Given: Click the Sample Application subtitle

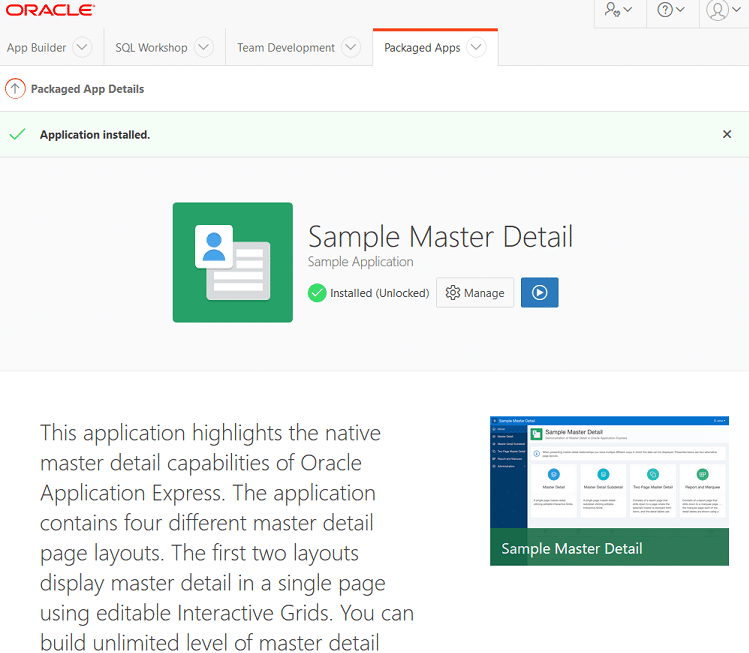Looking at the screenshot, I should coord(360,262).
